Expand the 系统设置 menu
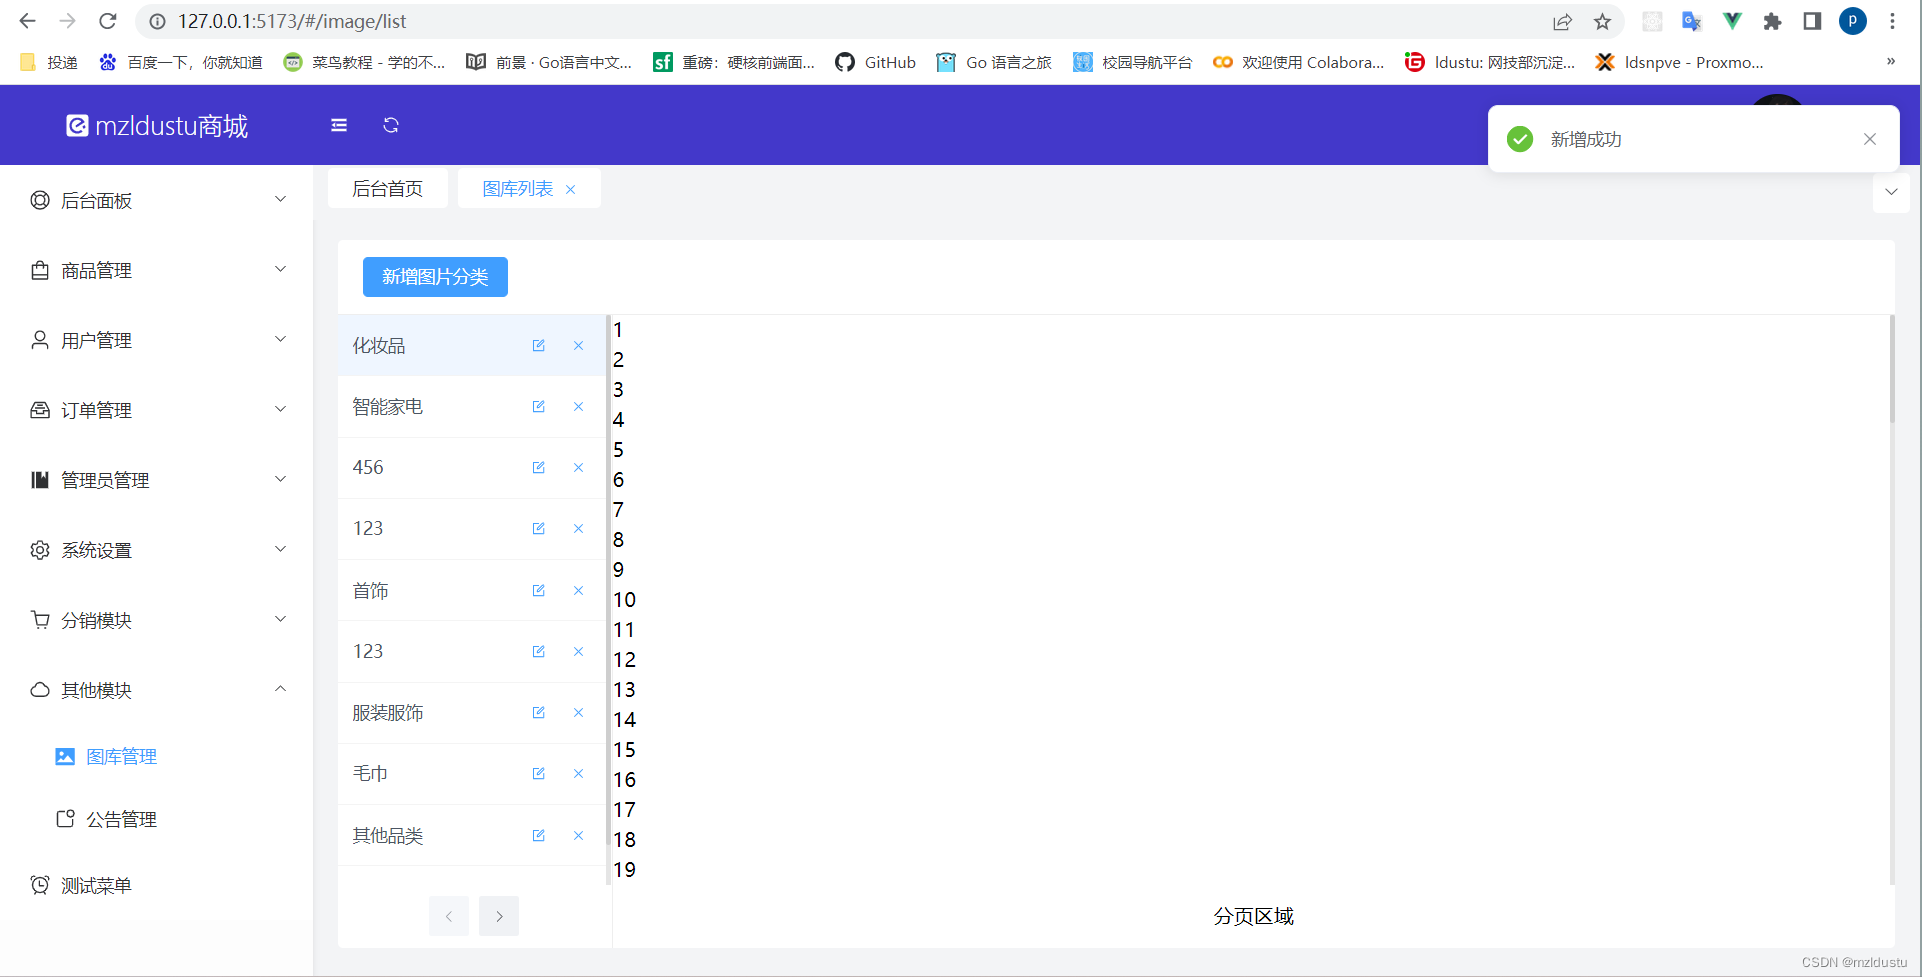The width and height of the screenshot is (1922, 977). point(157,550)
